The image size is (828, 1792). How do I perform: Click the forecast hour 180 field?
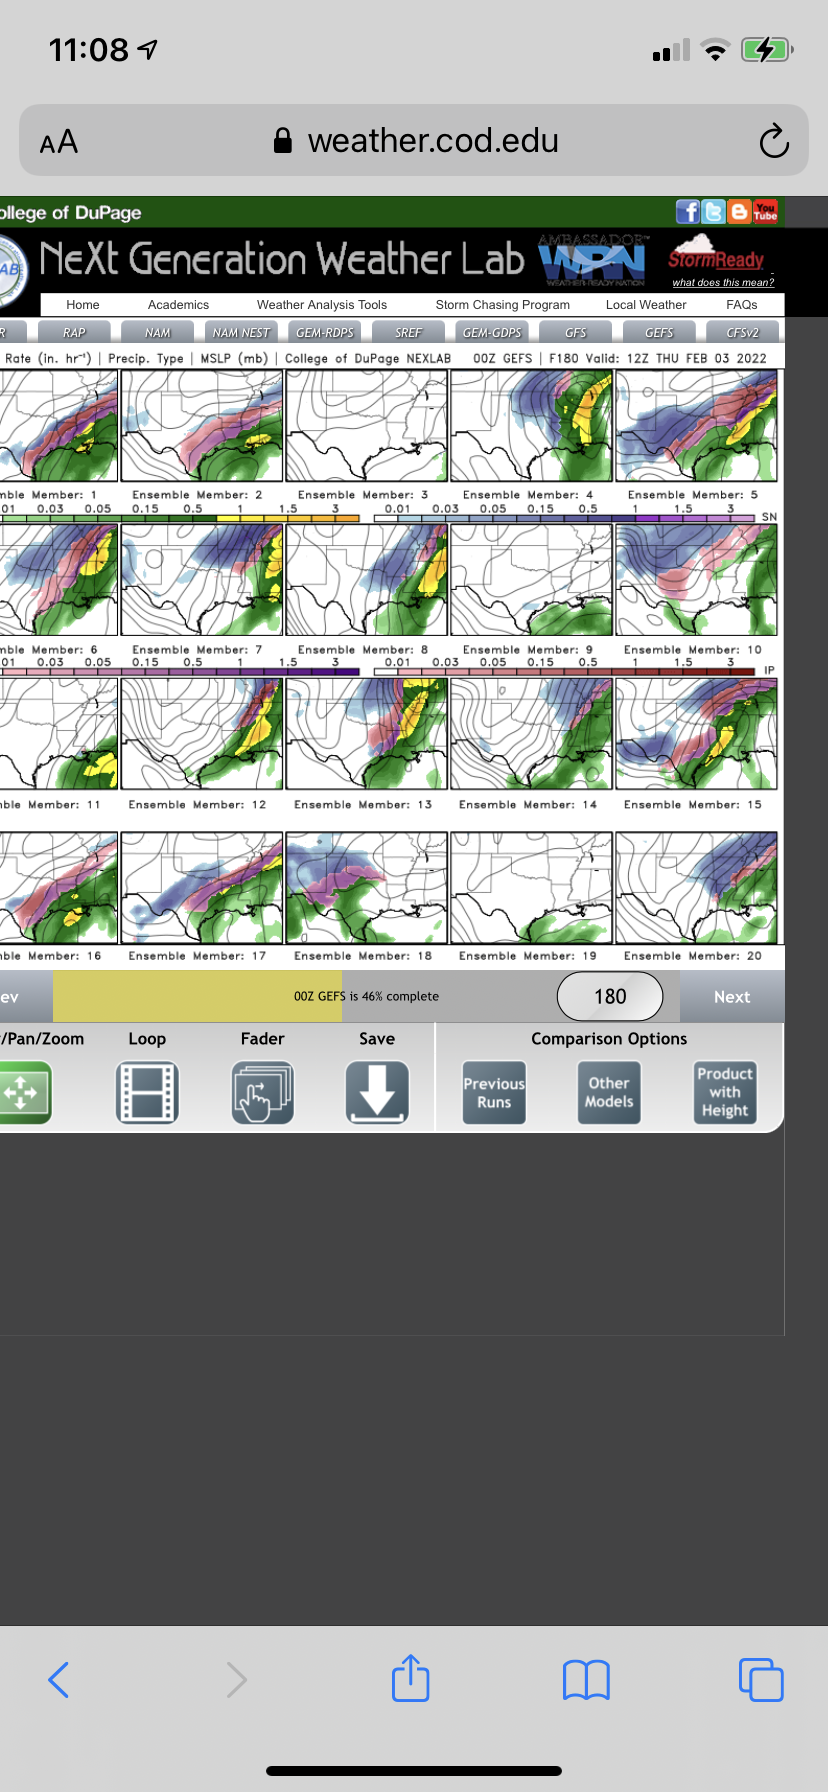(610, 997)
